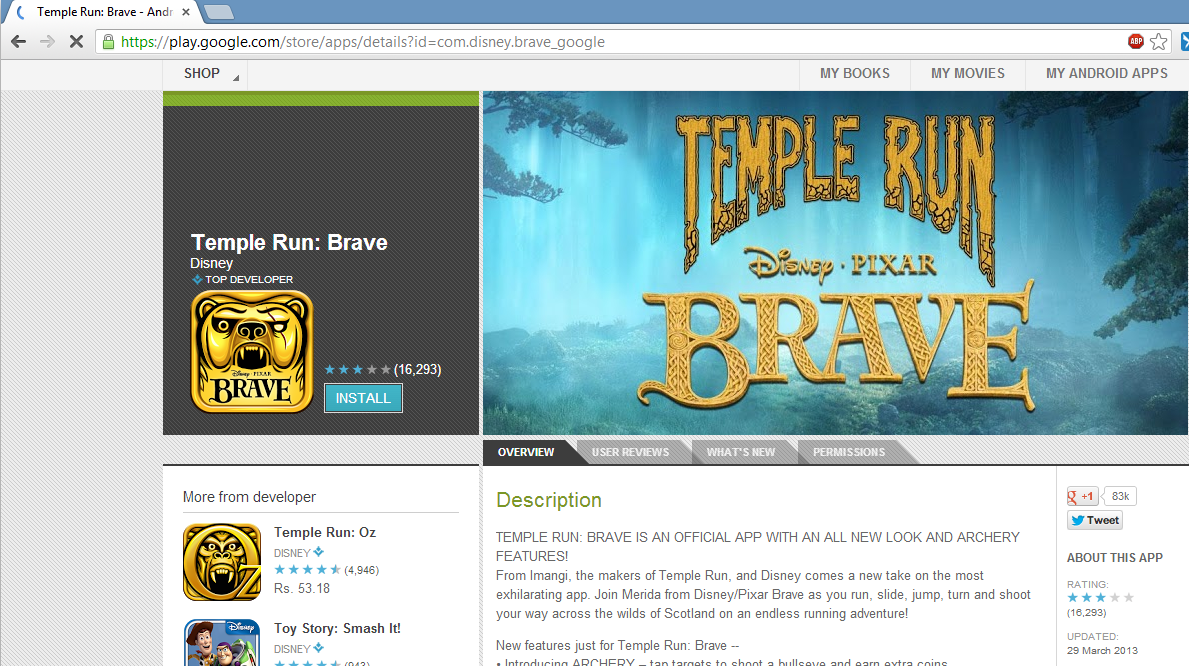The width and height of the screenshot is (1189, 666).
Task: Click the address bar URL field
Action: click(600, 42)
